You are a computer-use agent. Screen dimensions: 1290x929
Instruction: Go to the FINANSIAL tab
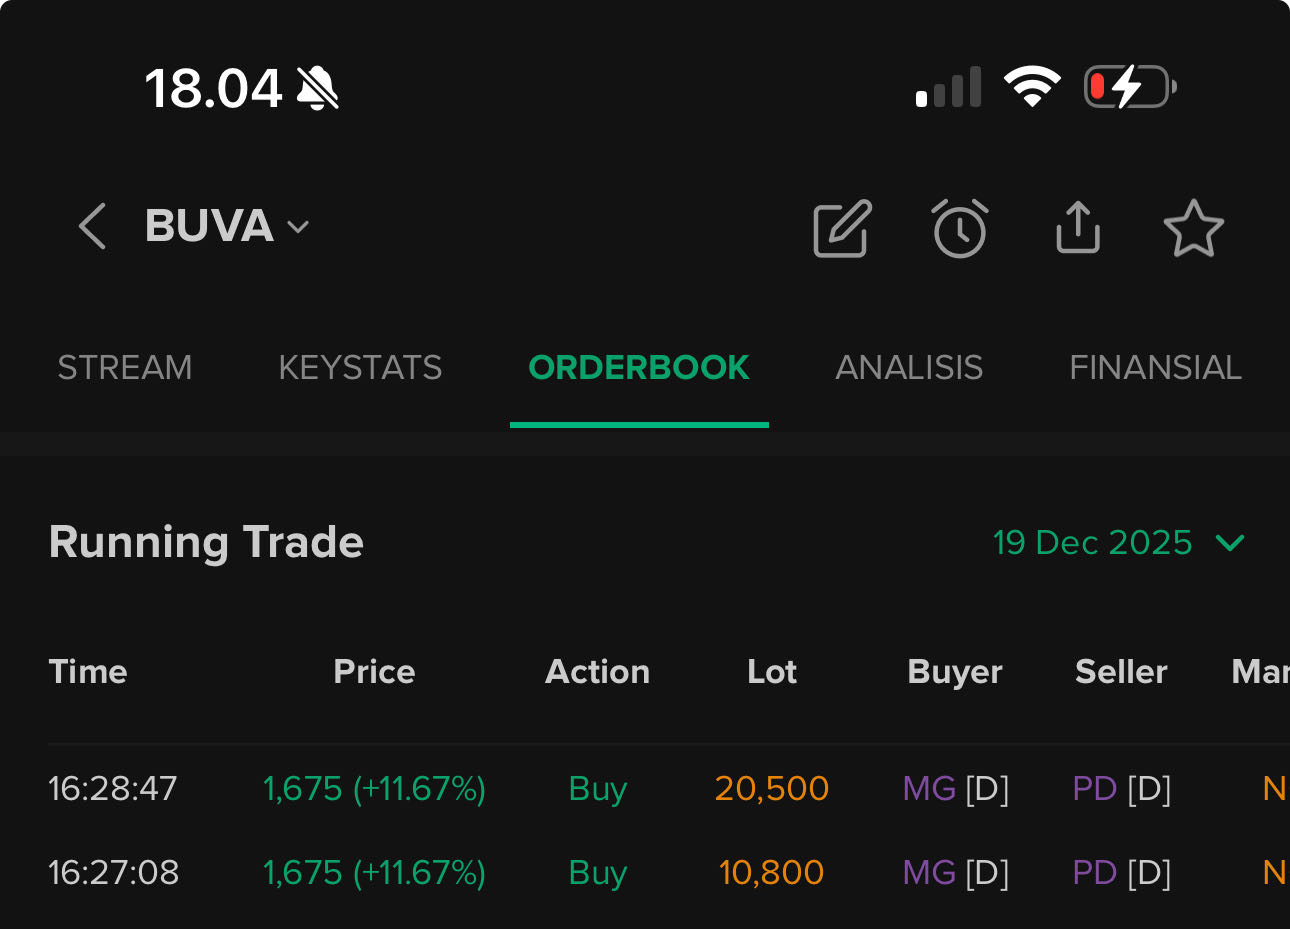pyautogui.click(x=1155, y=368)
